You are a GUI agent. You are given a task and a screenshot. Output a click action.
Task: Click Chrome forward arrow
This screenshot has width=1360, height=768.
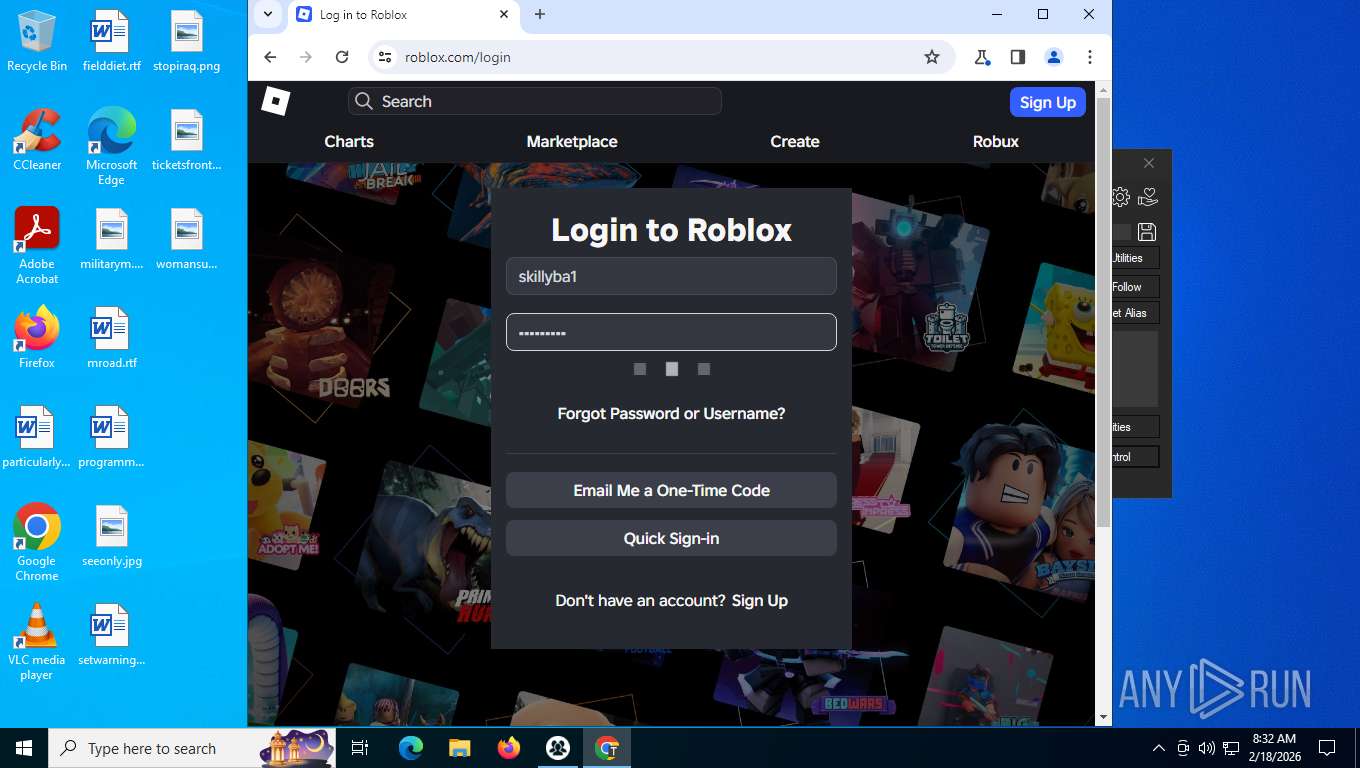(x=306, y=57)
